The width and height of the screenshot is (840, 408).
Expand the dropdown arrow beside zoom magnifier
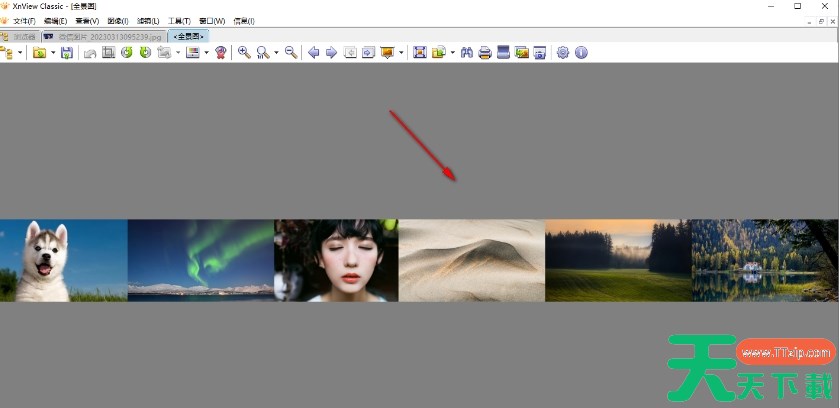coord(276,52)
